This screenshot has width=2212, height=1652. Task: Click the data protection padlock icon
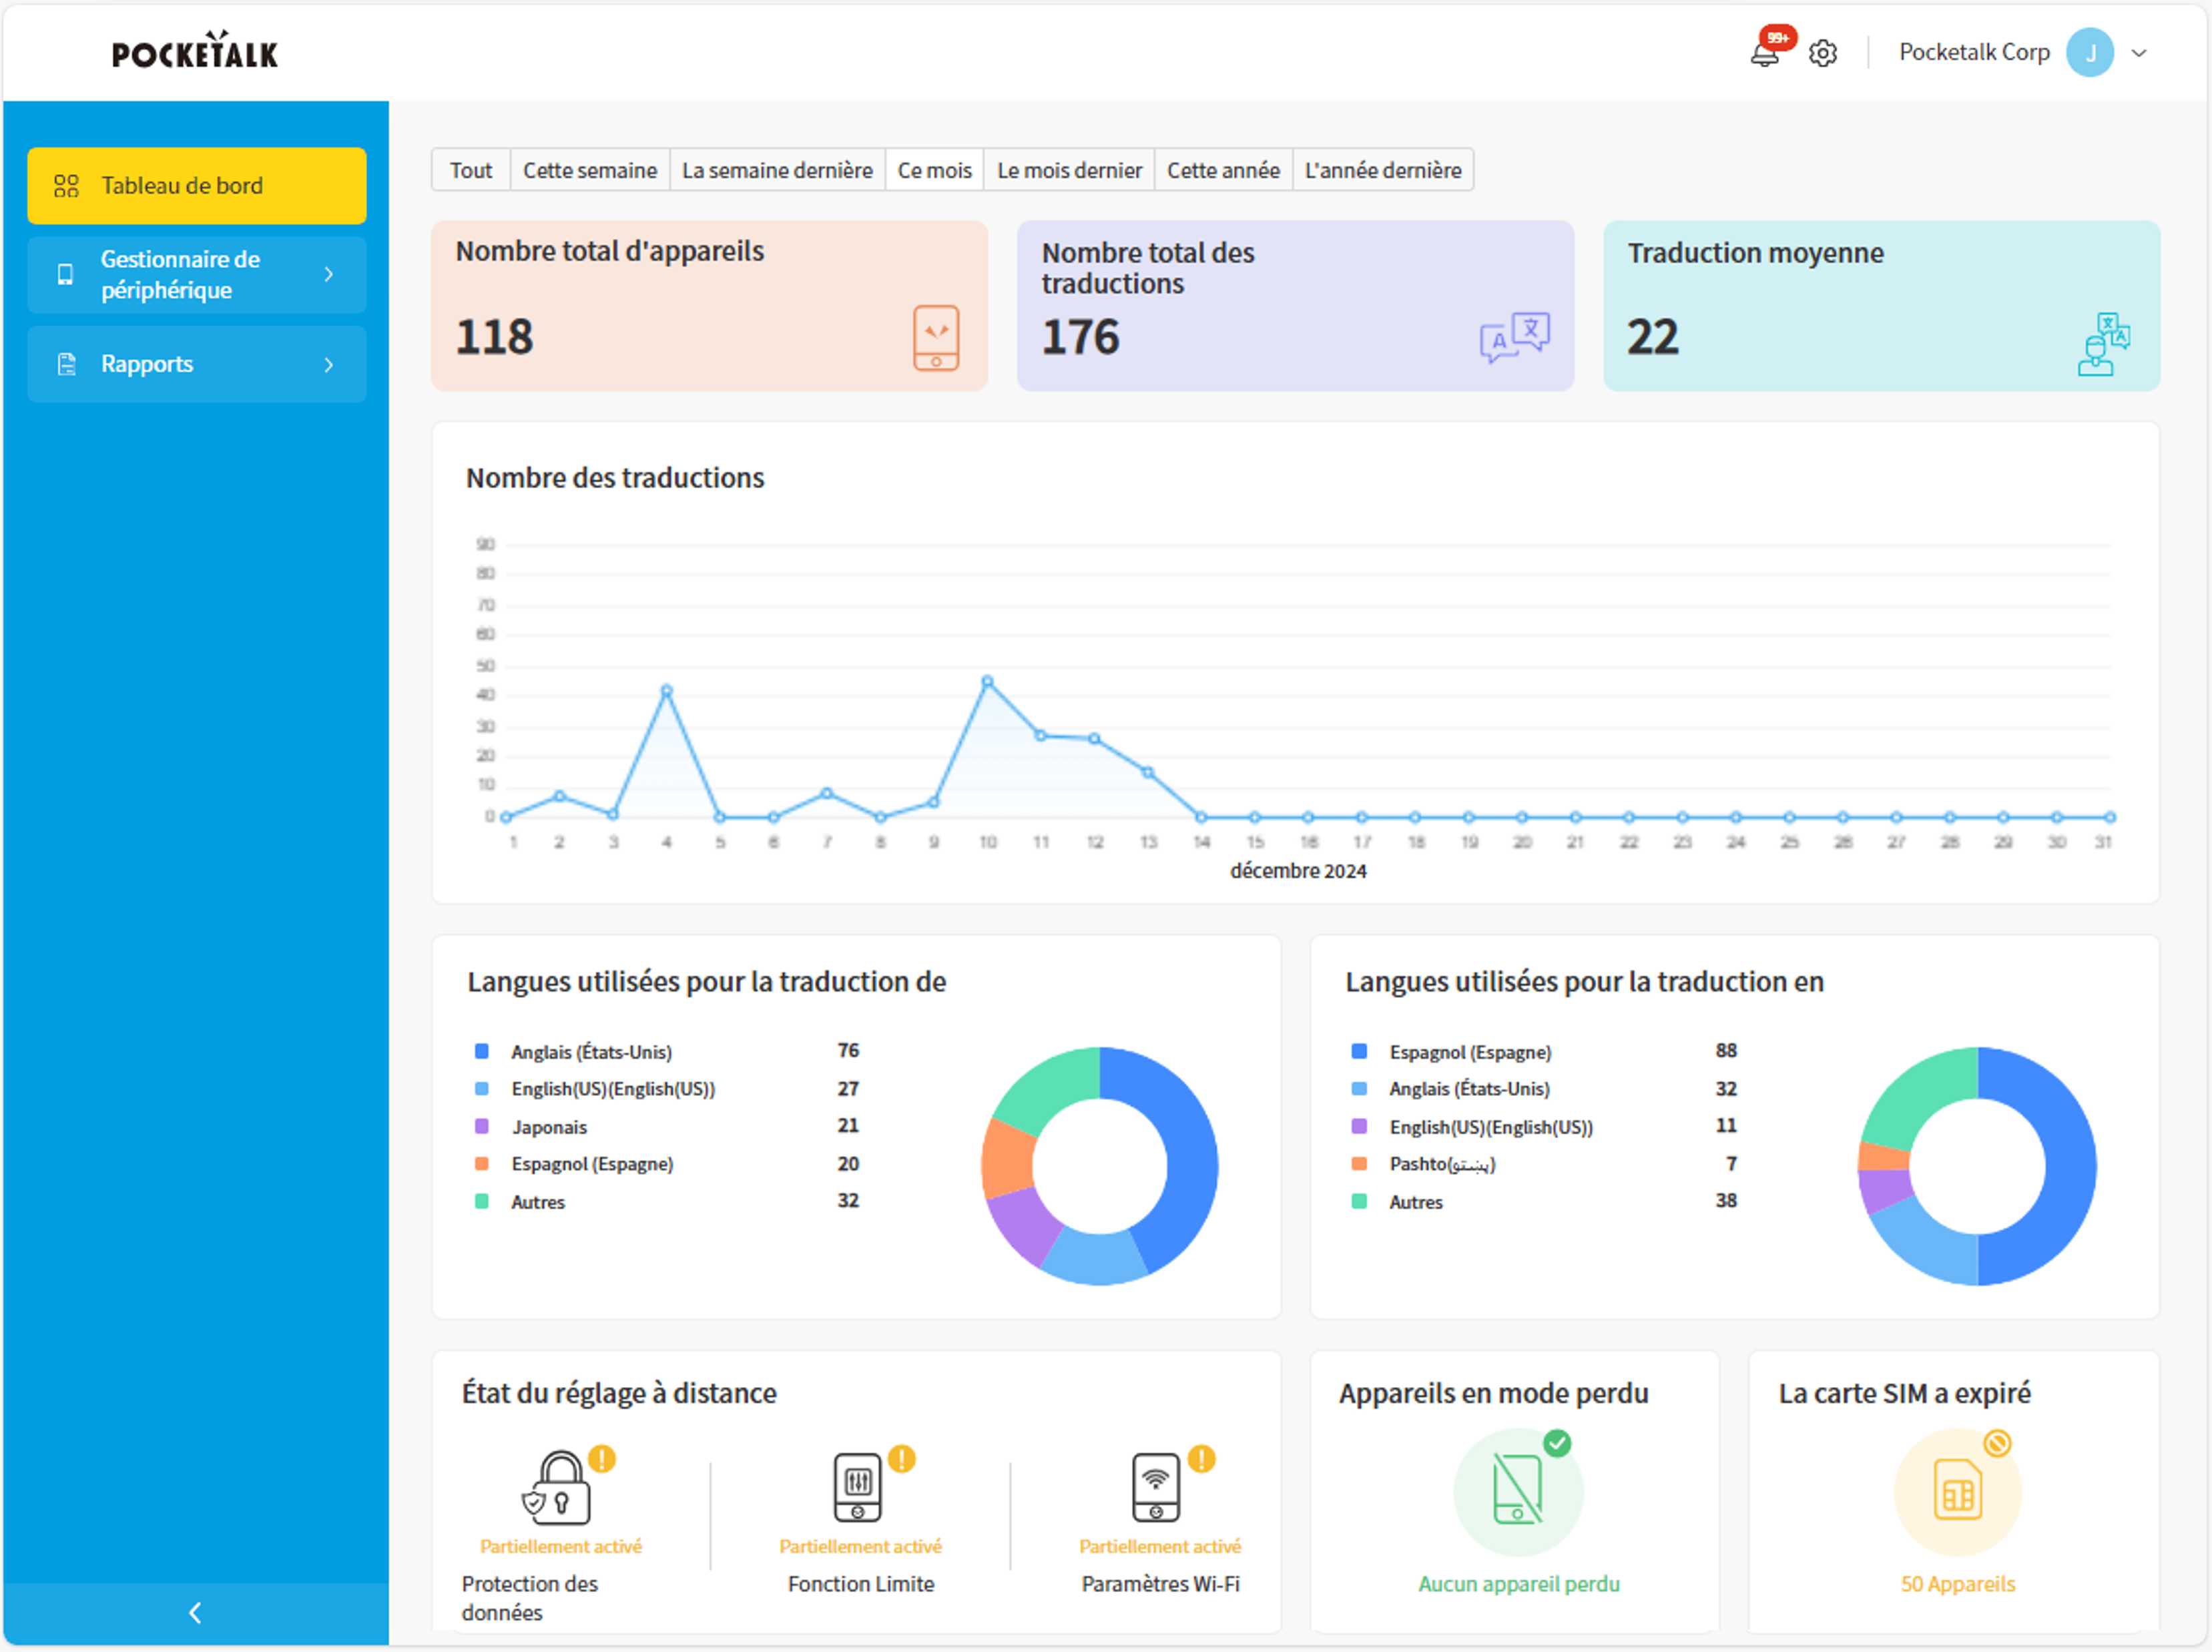click(556, 1489)
